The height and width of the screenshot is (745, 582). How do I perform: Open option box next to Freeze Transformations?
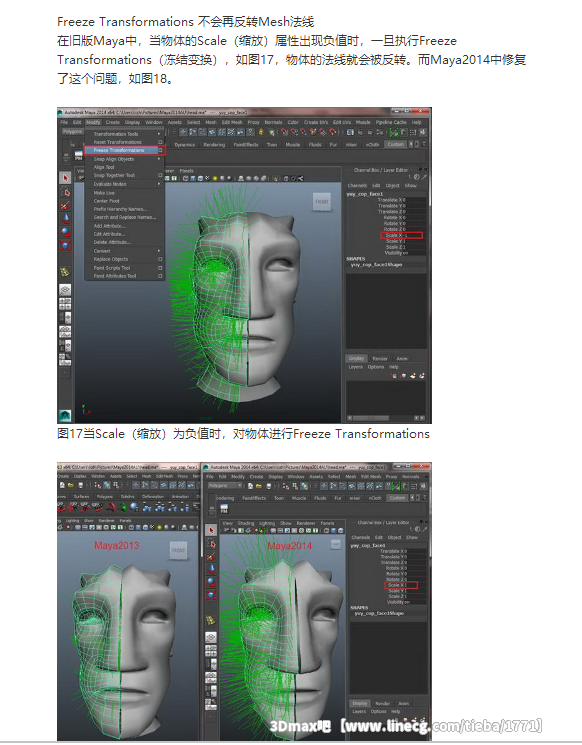[x=161, y=150]
